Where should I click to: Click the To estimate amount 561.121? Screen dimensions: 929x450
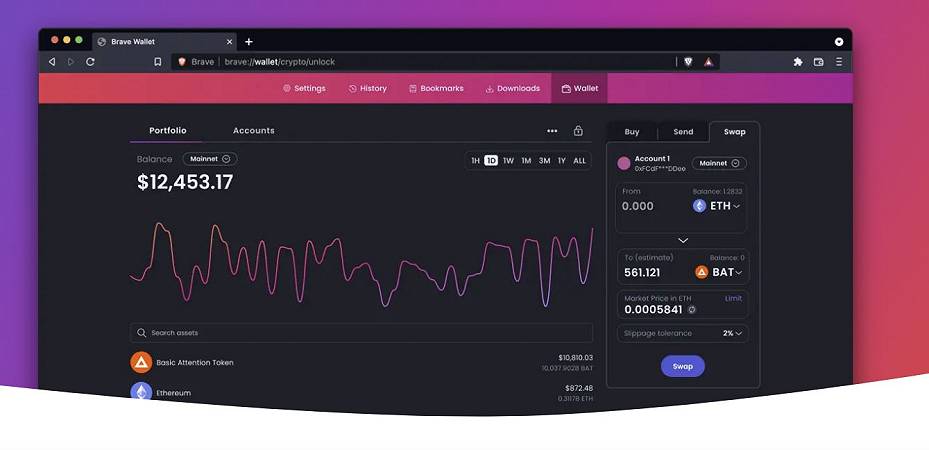point(642,272)
